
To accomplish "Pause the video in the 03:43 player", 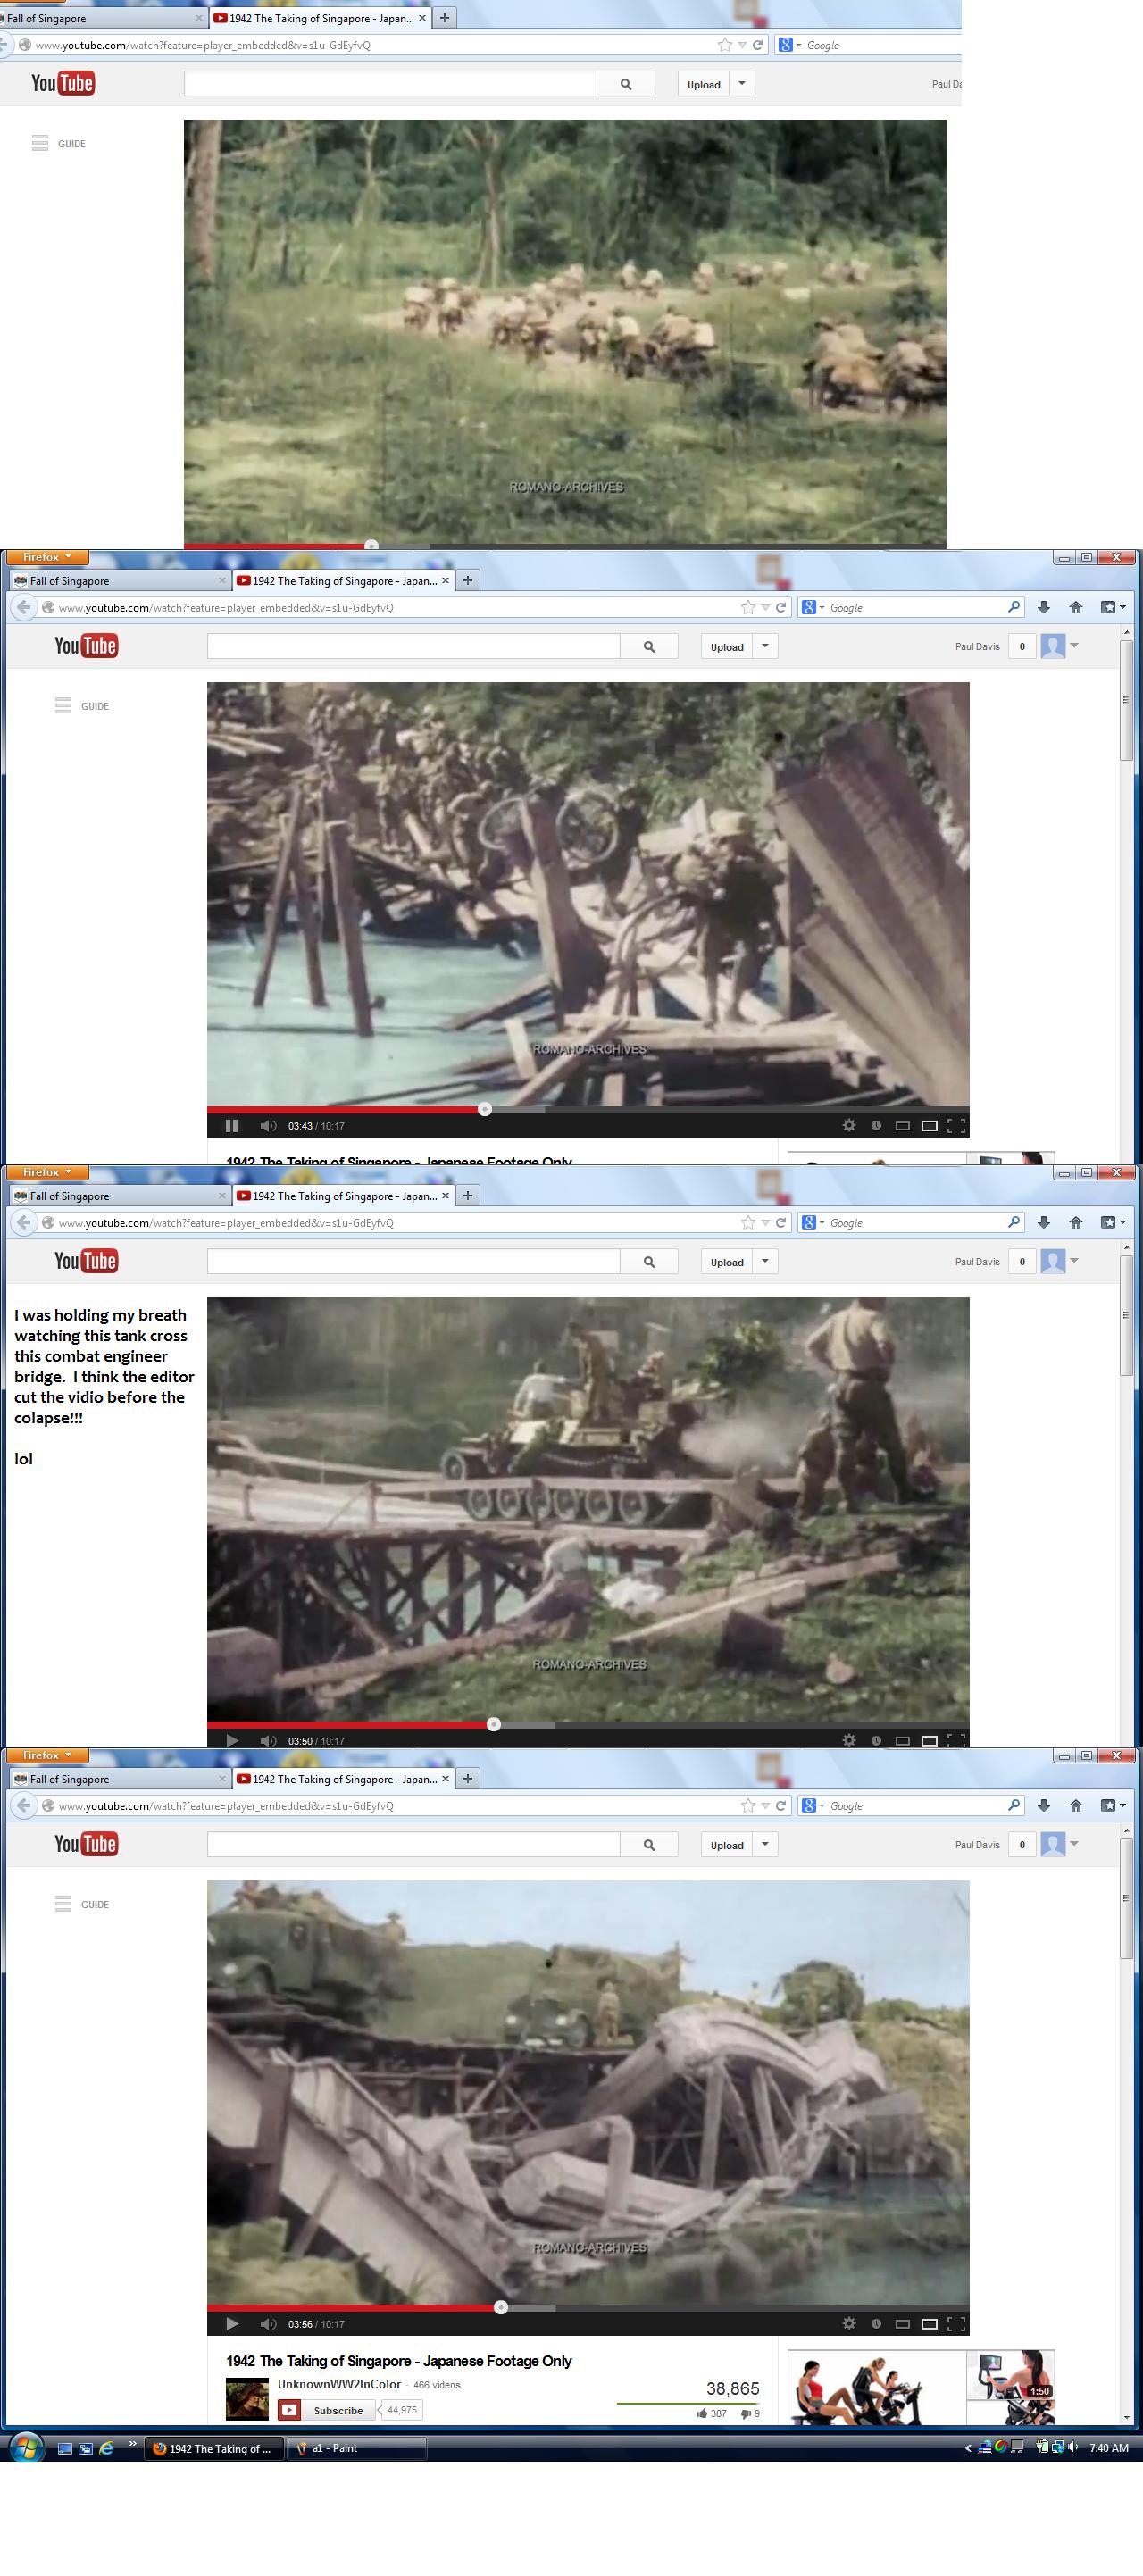I will click(x=232, y=1126).
